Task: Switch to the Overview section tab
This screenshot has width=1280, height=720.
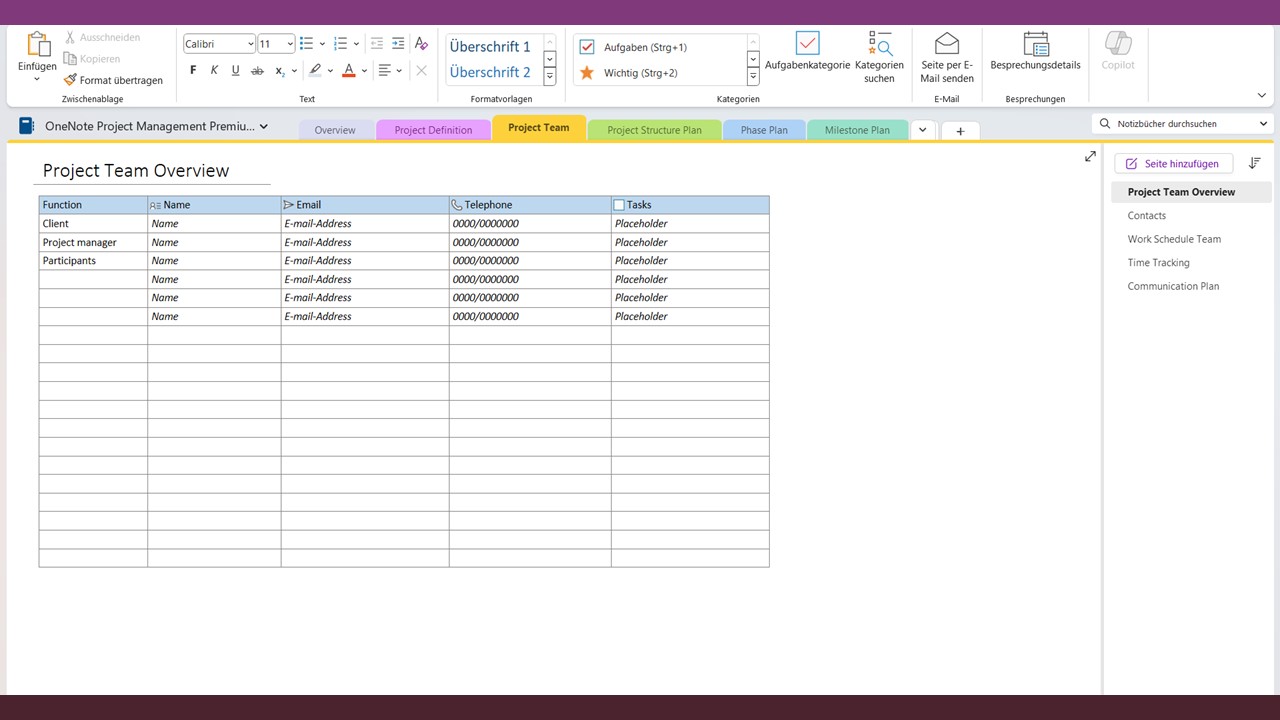Action: pyautogui.click(x=335, y=130)
